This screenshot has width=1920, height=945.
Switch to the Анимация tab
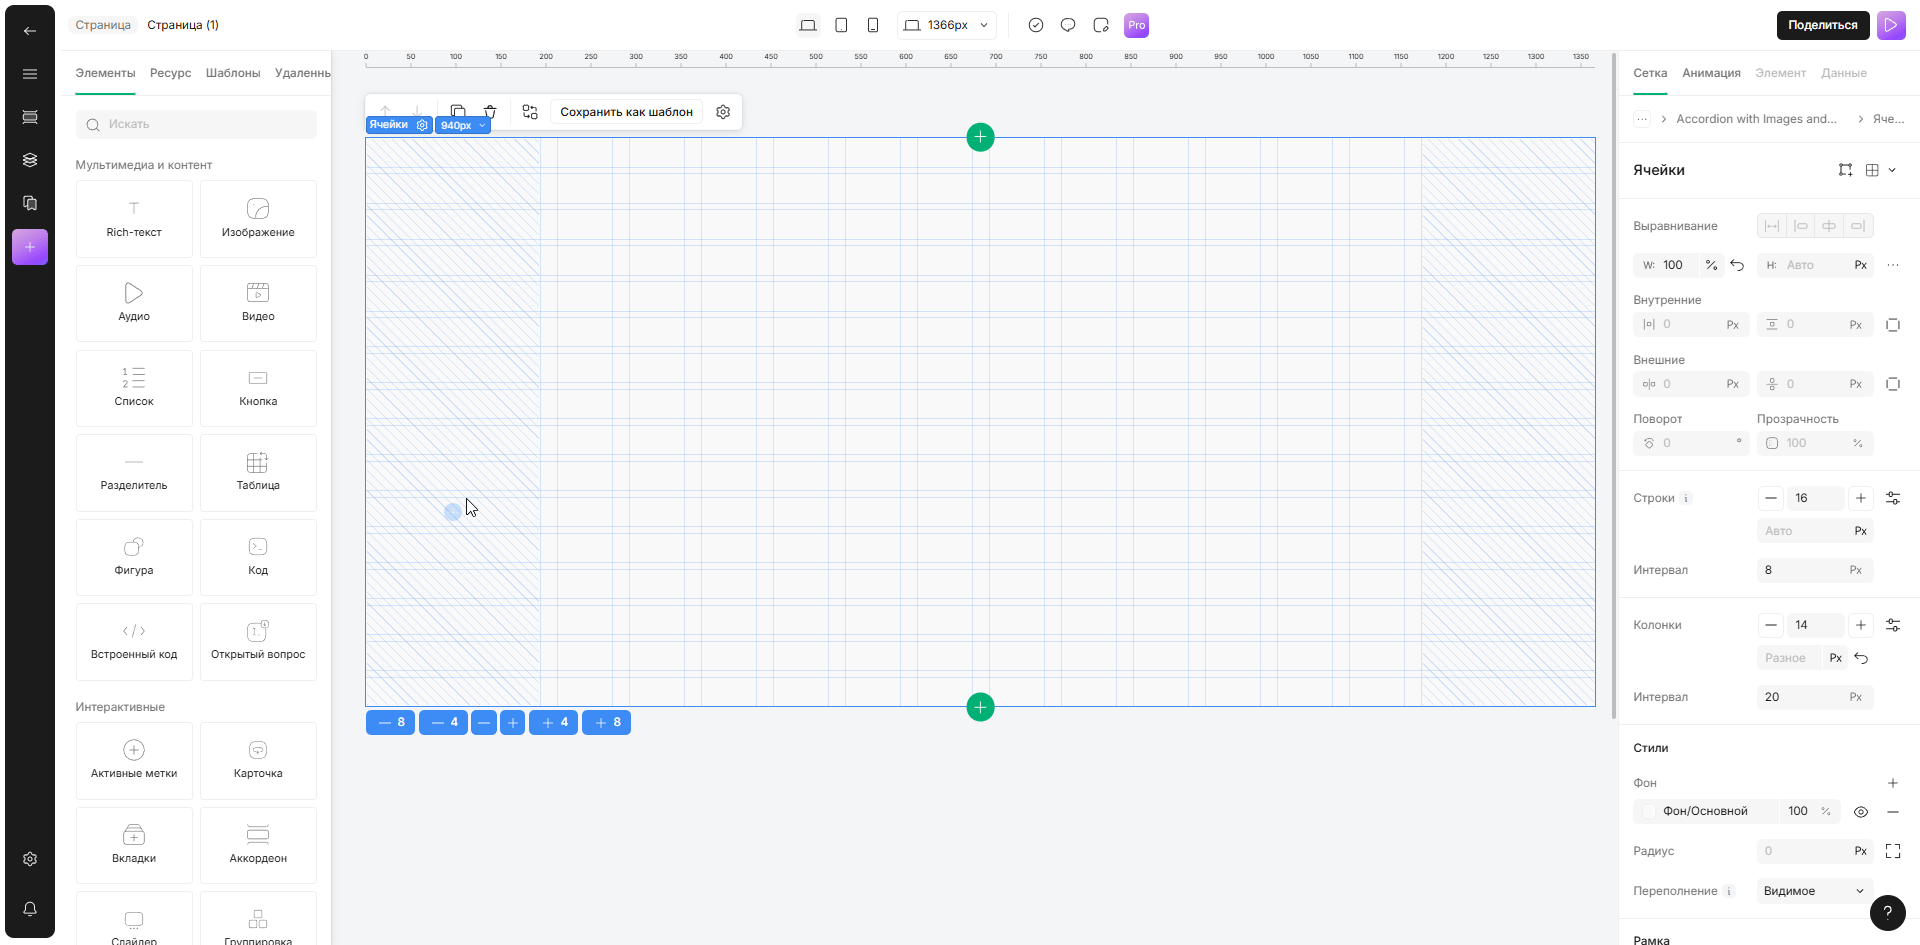click(1711, 73)
